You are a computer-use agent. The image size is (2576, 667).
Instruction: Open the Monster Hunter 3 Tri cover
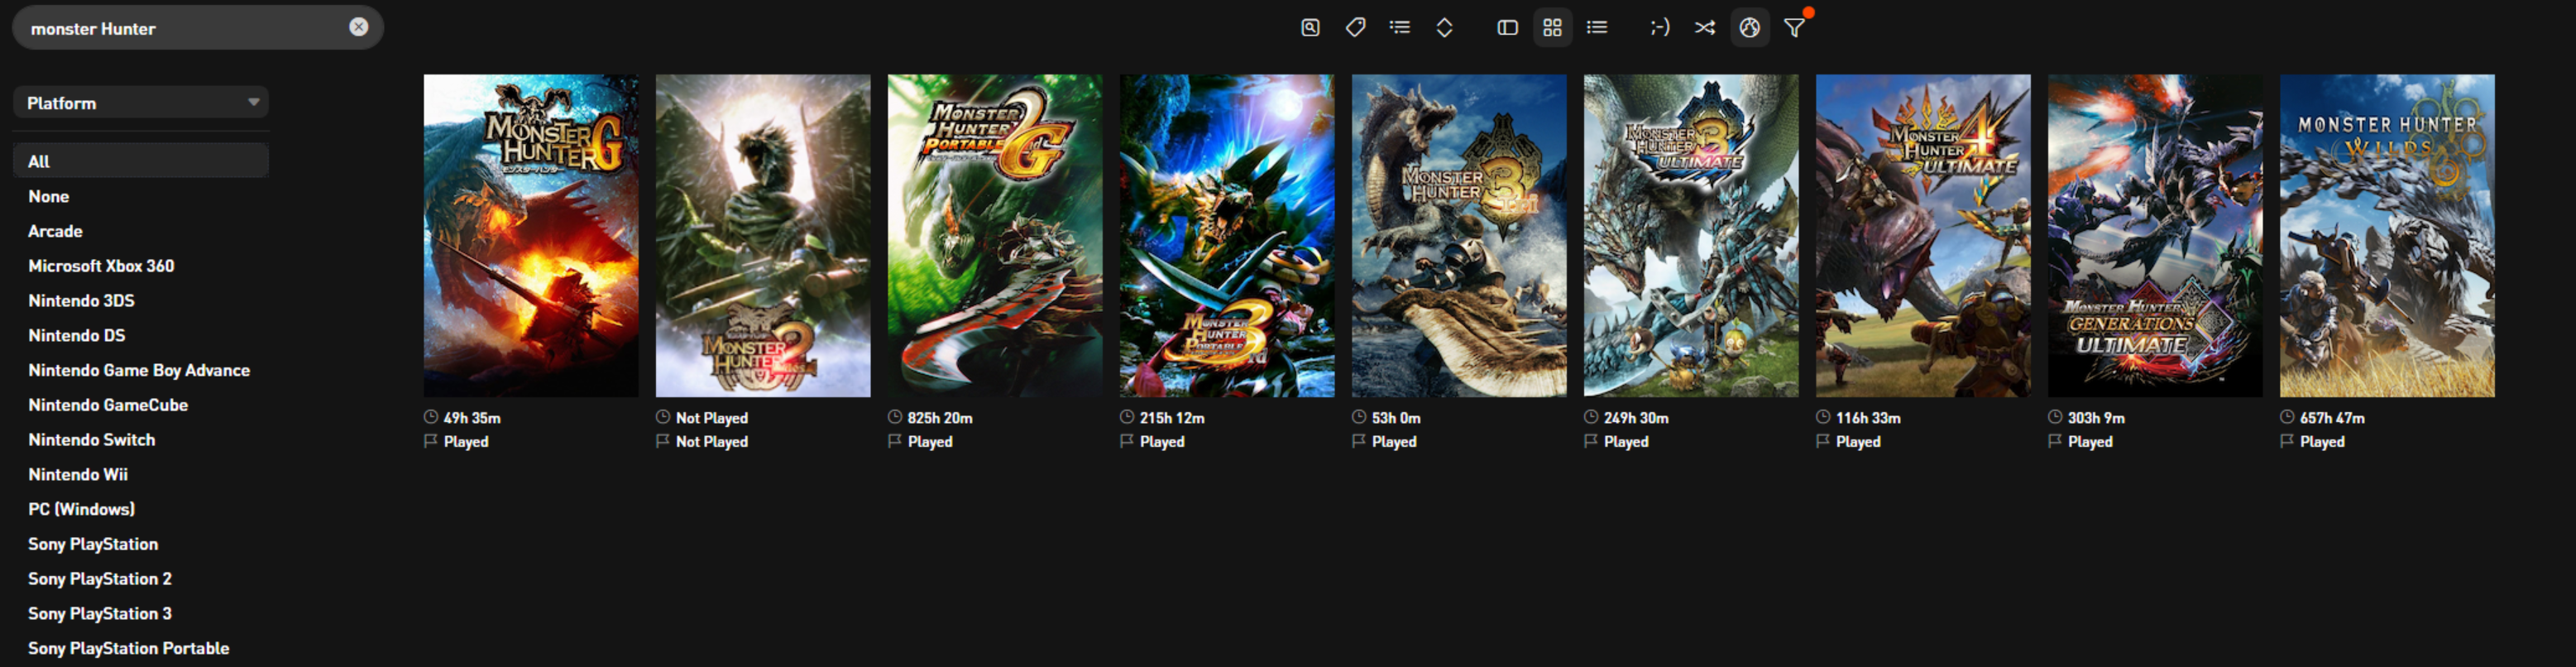(1459, 236)
